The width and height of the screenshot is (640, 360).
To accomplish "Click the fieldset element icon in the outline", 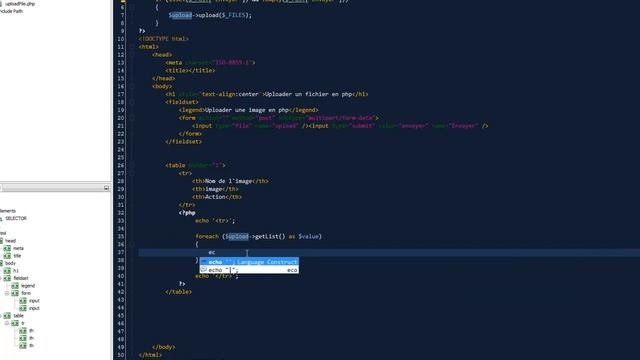I will tap(7, 278).
